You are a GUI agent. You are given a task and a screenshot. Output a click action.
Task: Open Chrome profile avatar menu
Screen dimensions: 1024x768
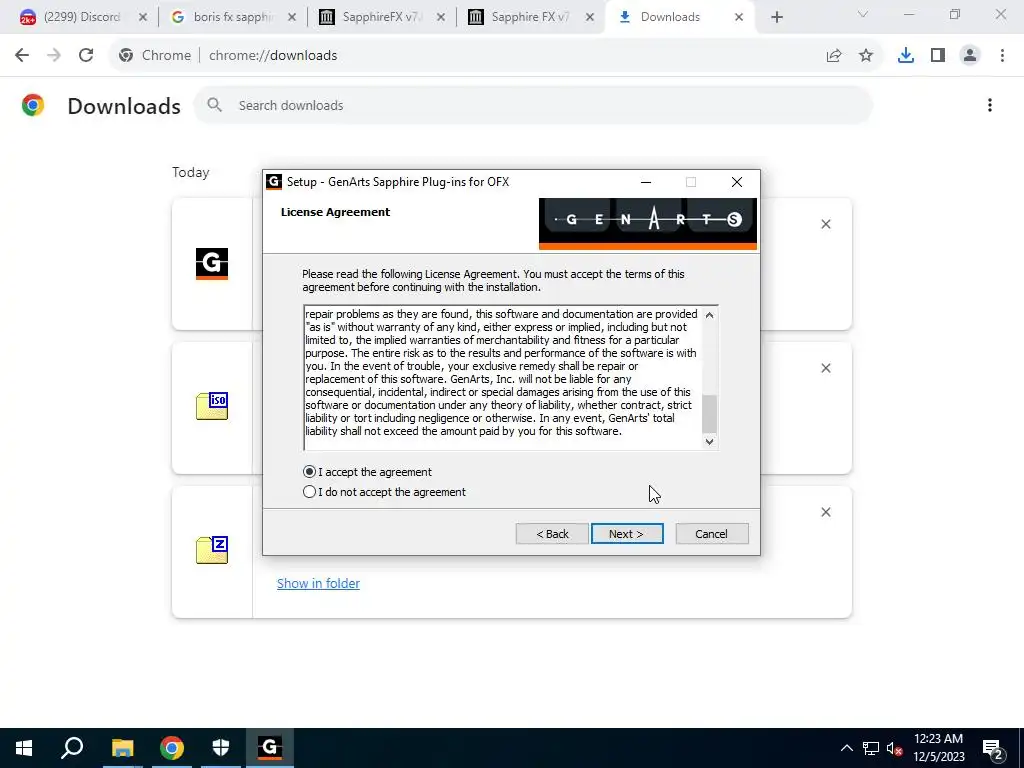[x=970, y=56]
